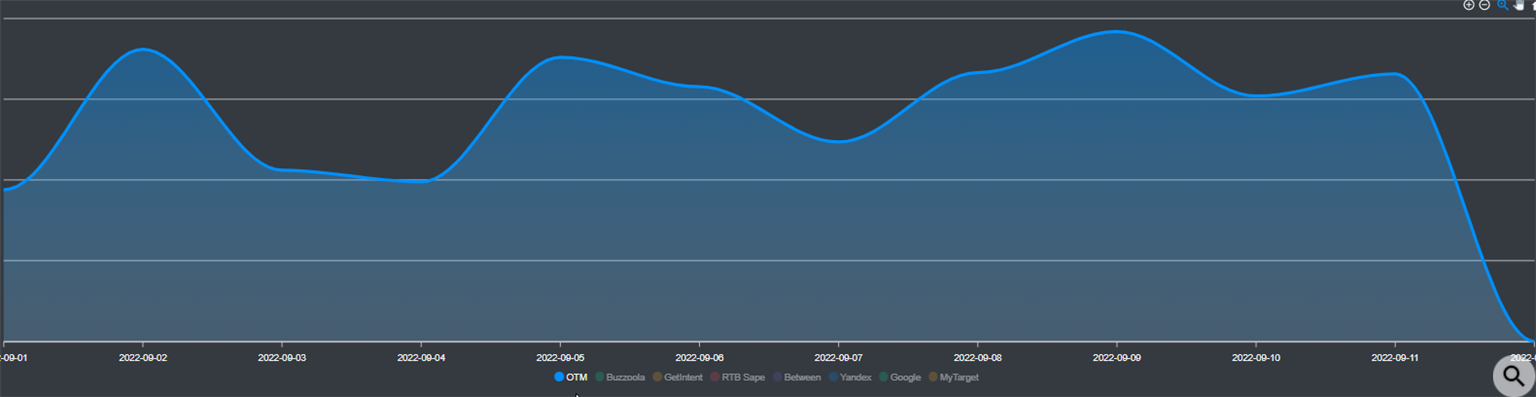Viewport: 1536px width, 397px height.
Task: Toggle the Buzzoola series in legend
Action: [x=620, y=377]
